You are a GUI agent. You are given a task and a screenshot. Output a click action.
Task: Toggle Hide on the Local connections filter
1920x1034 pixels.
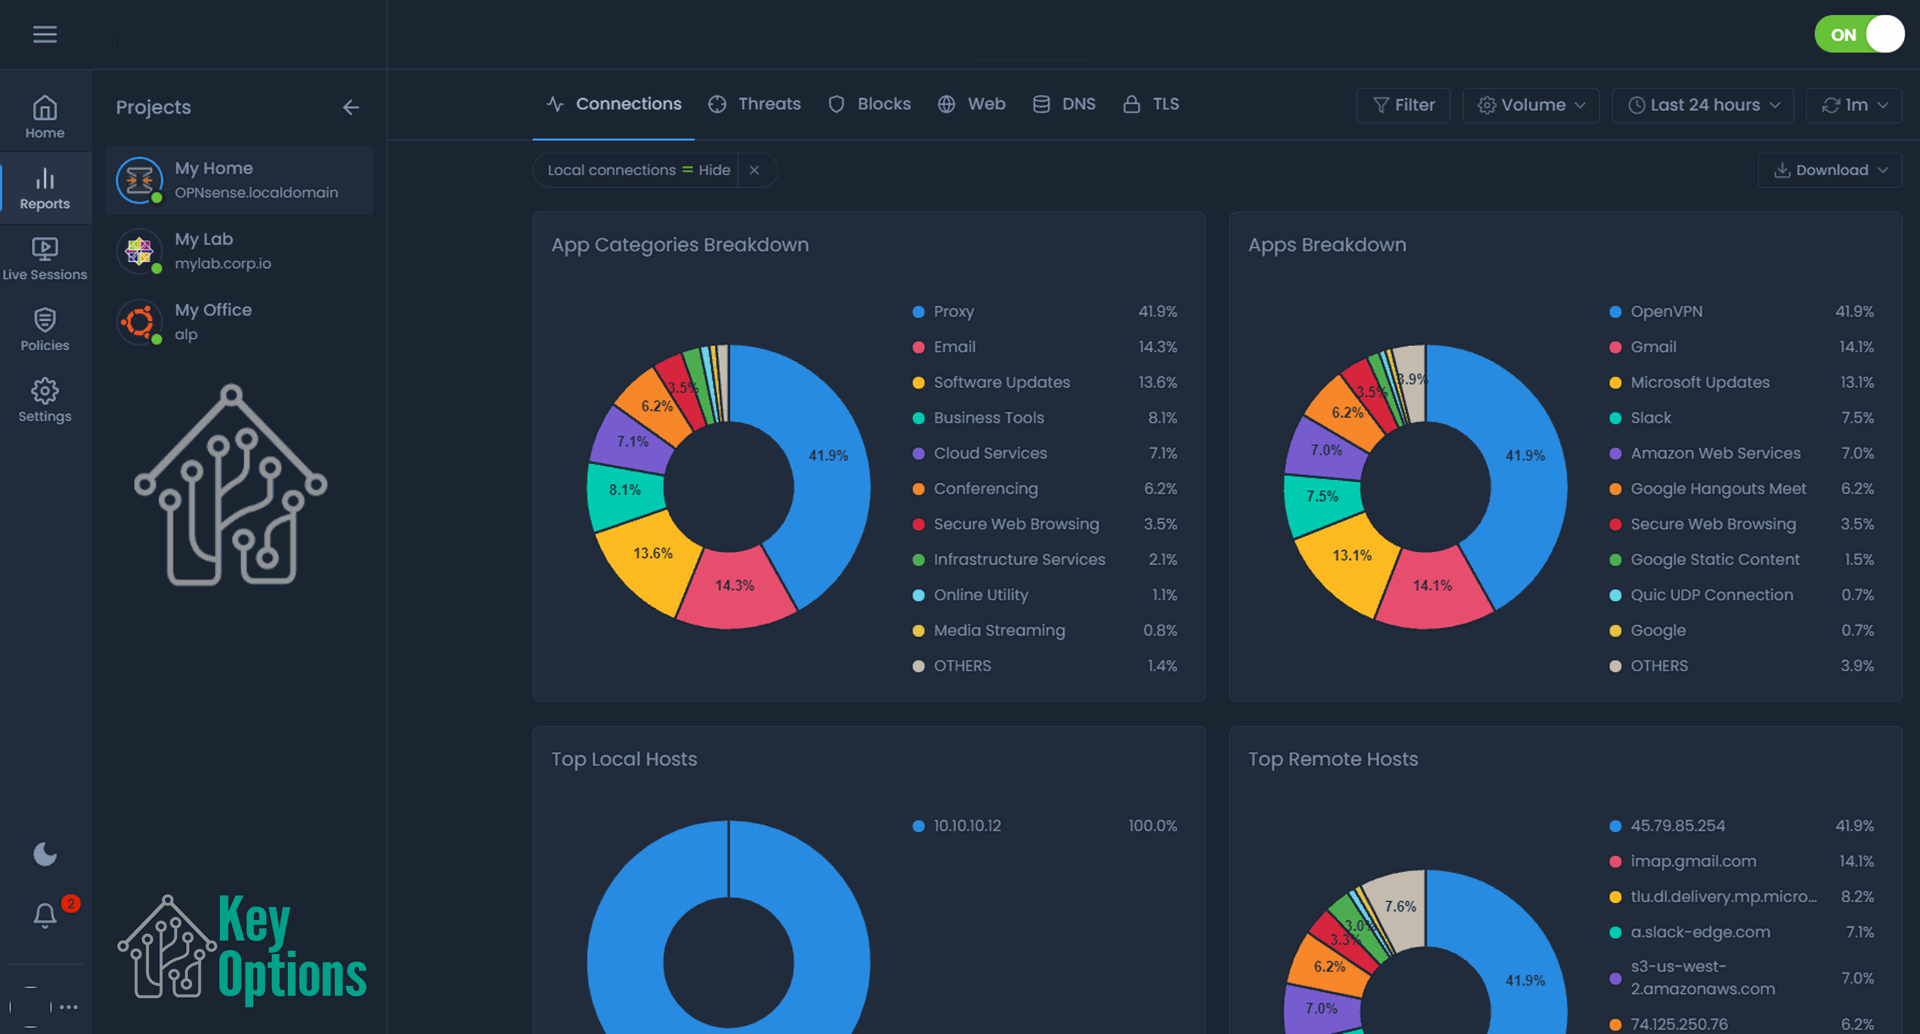point(713,170)
